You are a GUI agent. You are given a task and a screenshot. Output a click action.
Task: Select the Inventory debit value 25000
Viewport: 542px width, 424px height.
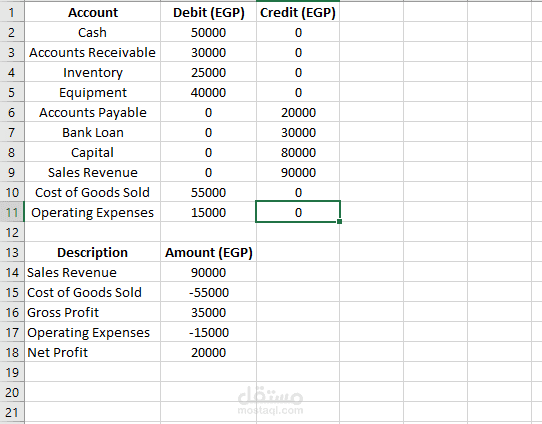208,73
